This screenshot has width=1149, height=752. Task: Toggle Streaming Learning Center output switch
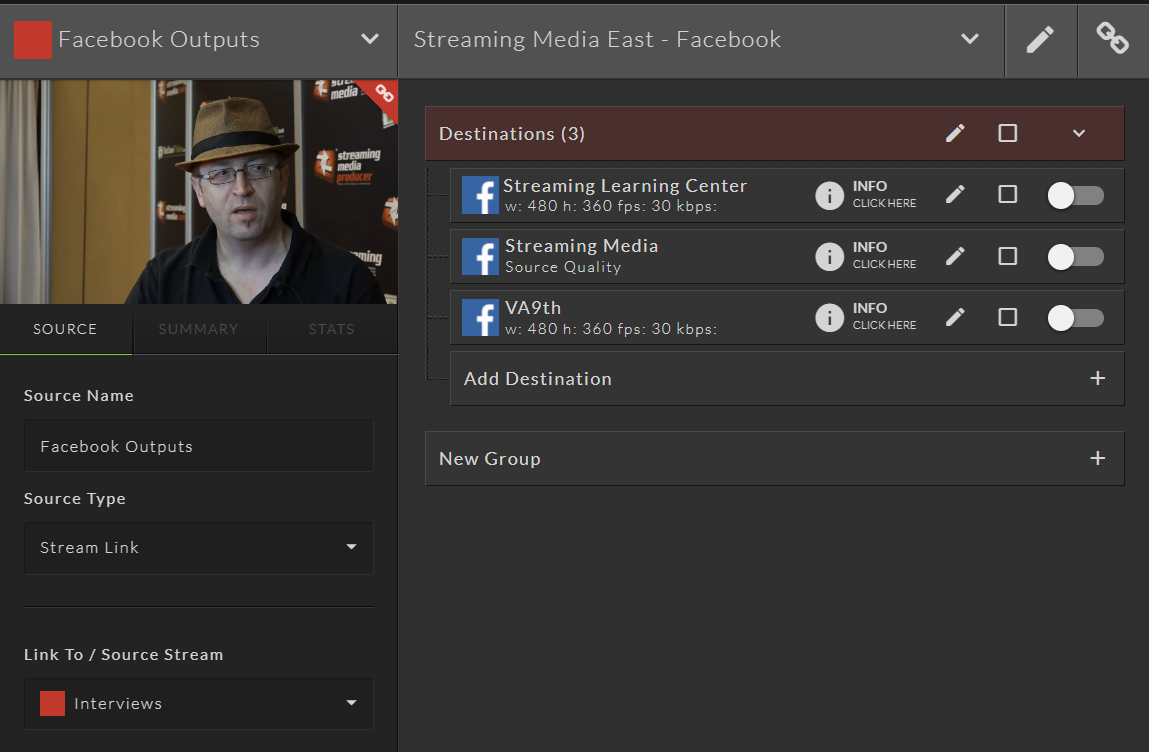click(x=1075, y=196)
